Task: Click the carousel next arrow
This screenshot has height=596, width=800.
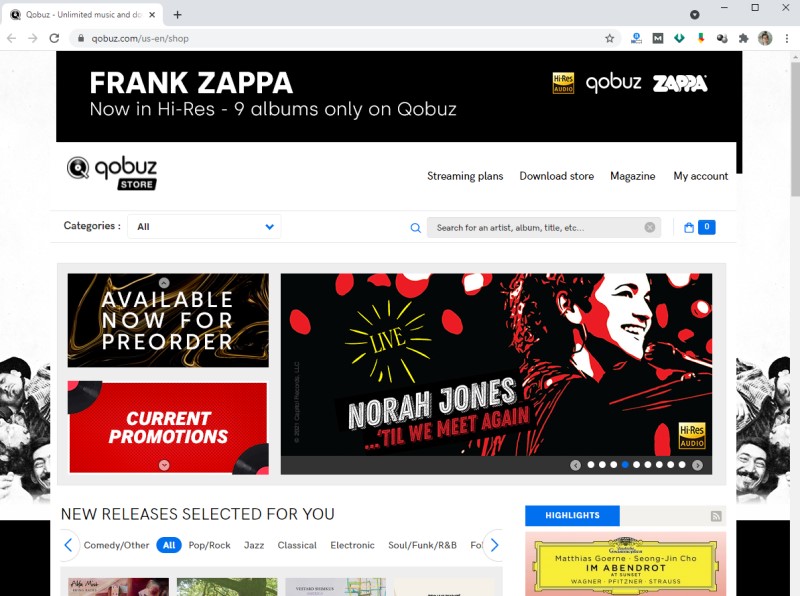Action: click(697, 465)
